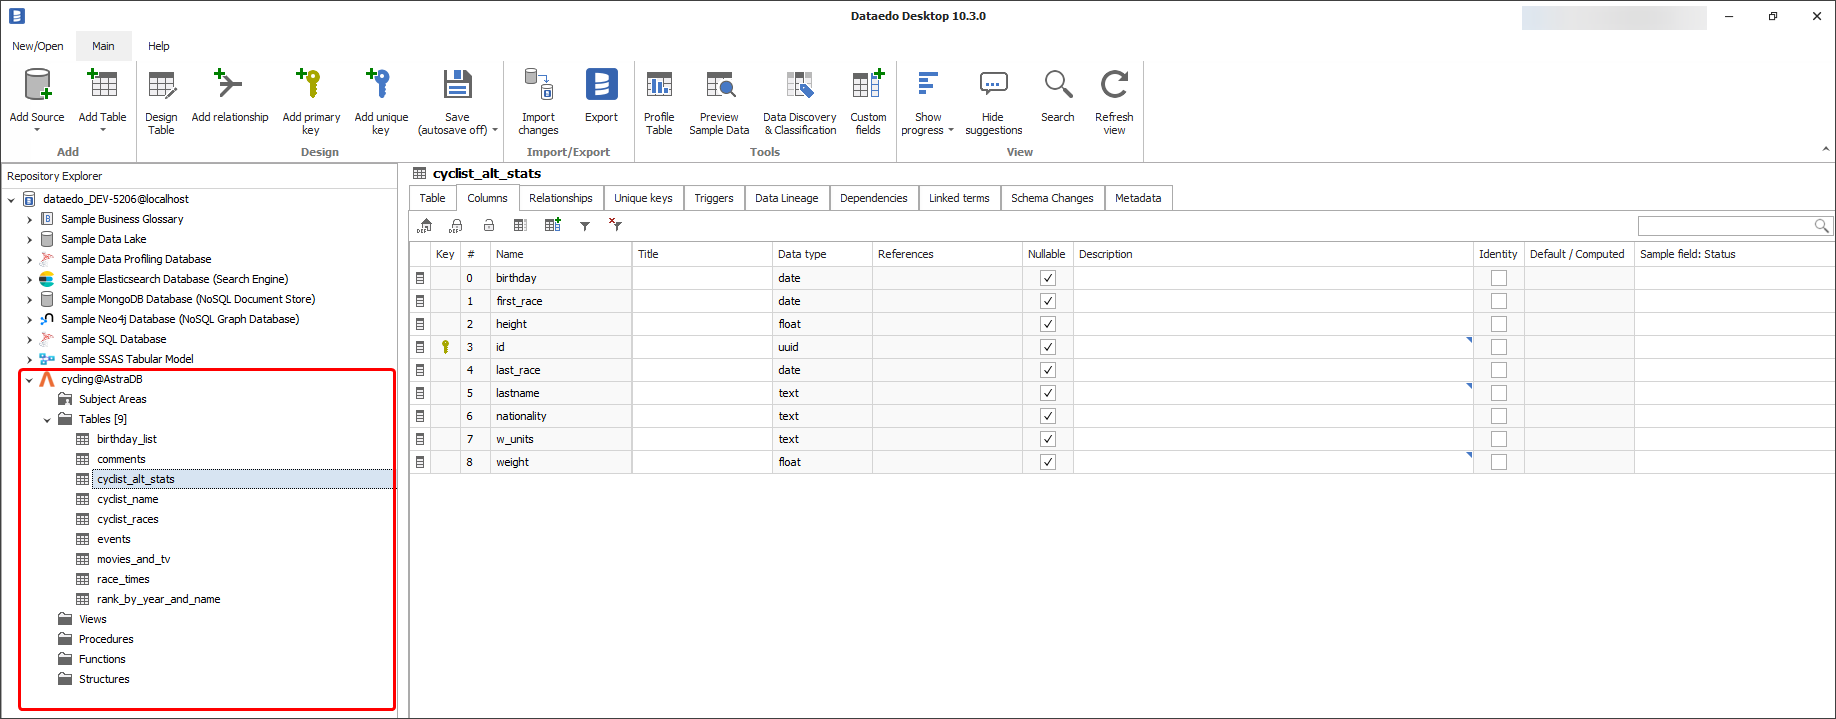1836x719 pixels.
Task: Expand the Sample SQL Database node
Action: tap(29, 340)
